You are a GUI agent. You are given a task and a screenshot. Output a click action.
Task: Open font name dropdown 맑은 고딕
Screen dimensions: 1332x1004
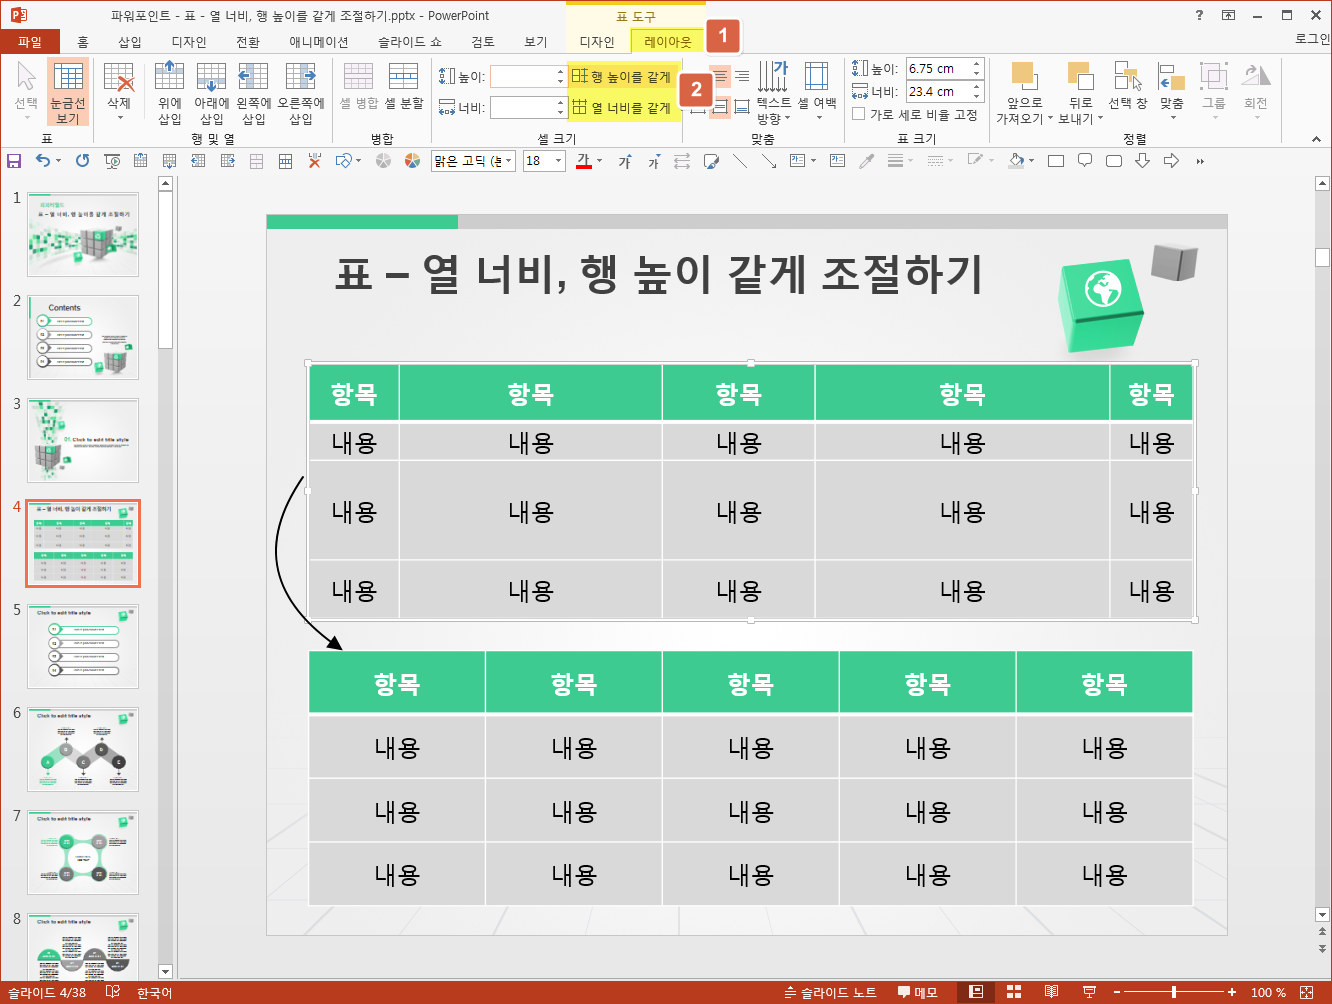pos(509,161)
